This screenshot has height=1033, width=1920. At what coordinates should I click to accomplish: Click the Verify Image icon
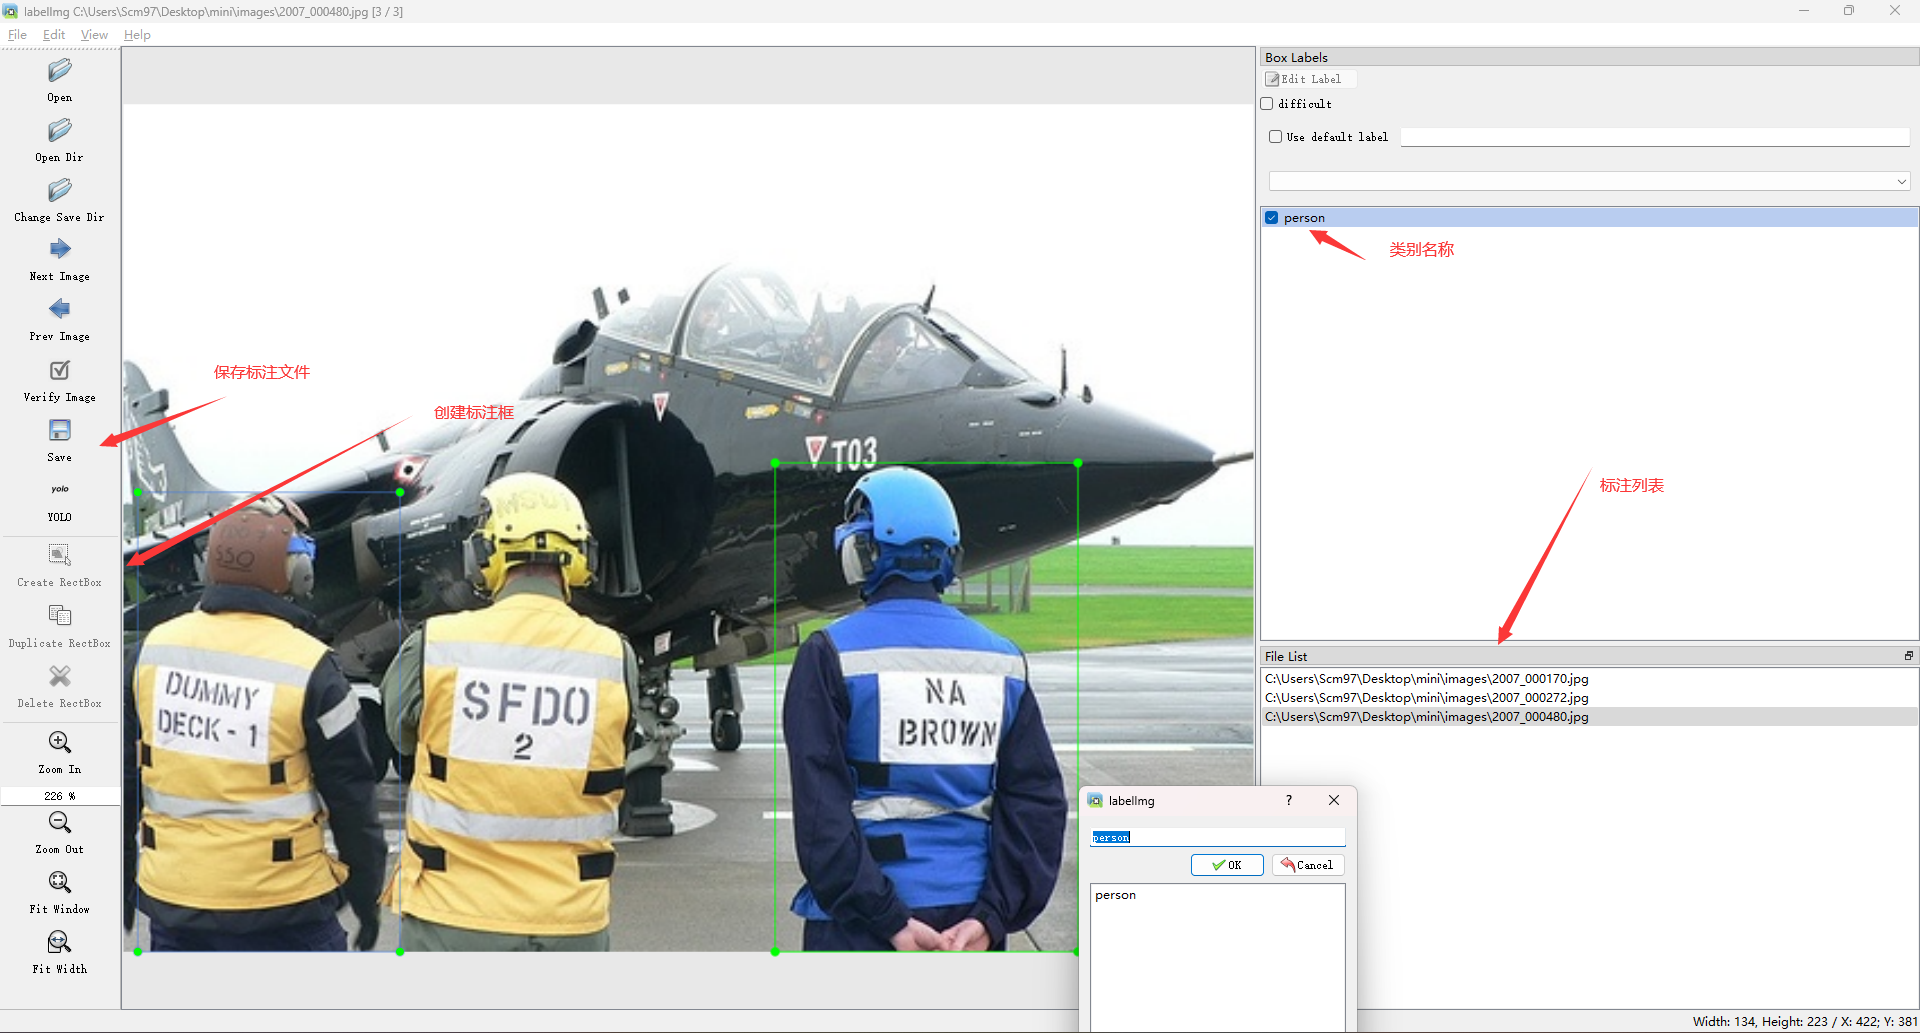[x=60, y=370]
